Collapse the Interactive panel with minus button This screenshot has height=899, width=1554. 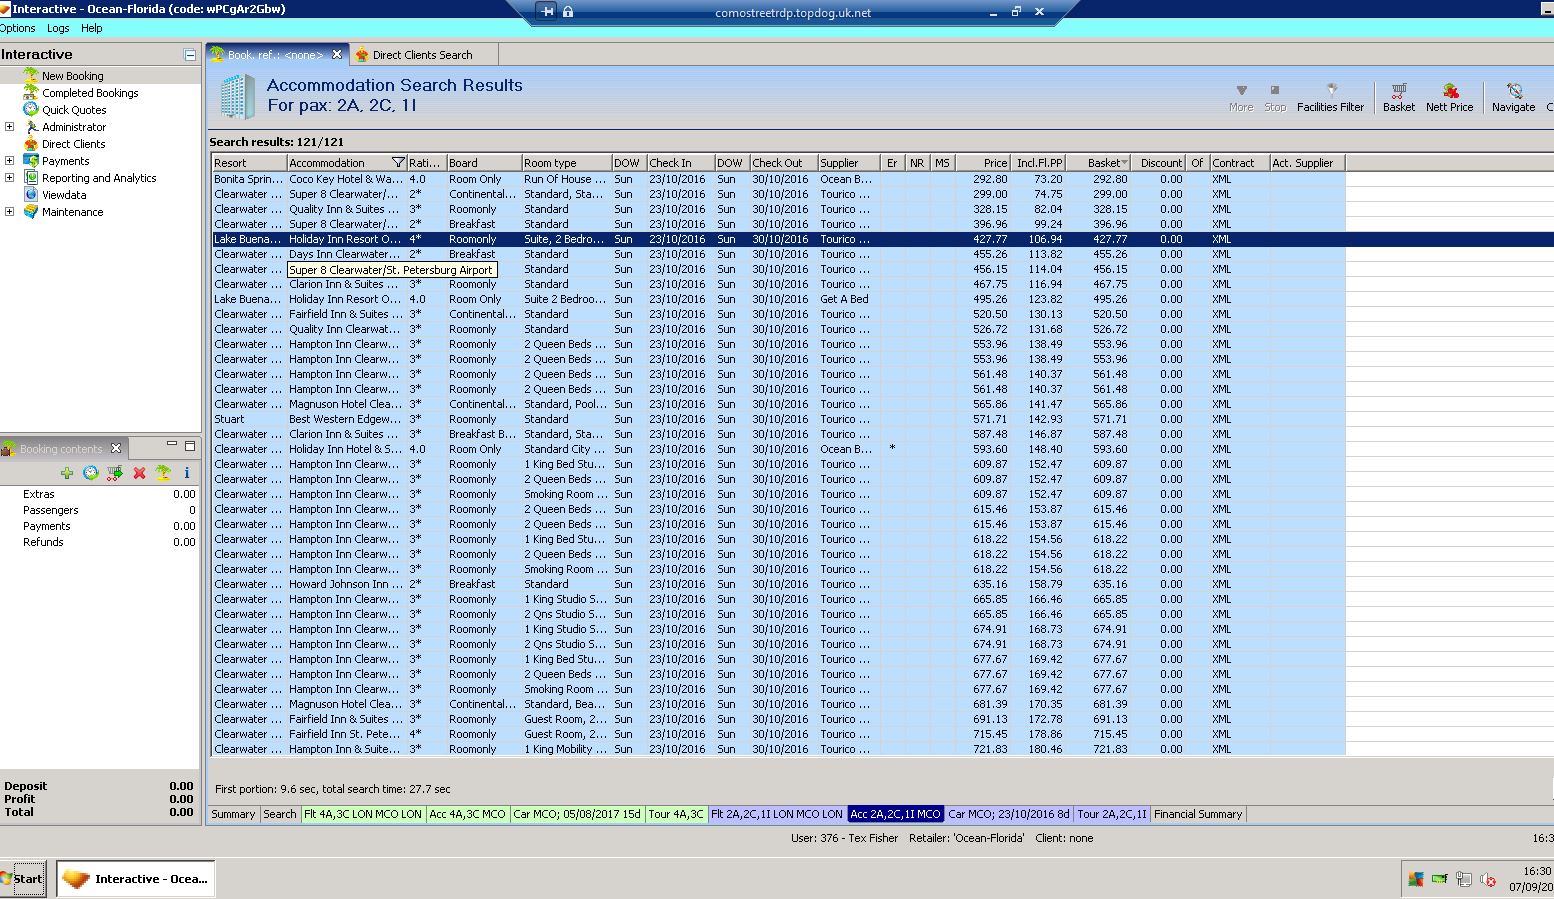click(x=190, y=55)
